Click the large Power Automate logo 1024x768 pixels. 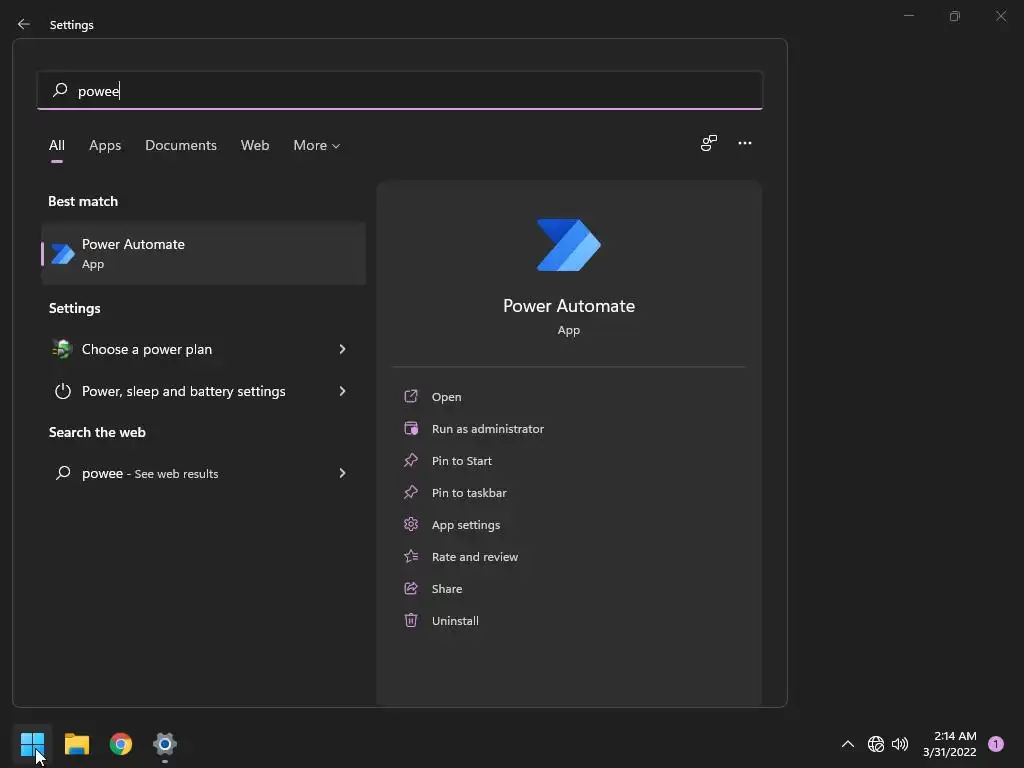[x=568, y=245]
